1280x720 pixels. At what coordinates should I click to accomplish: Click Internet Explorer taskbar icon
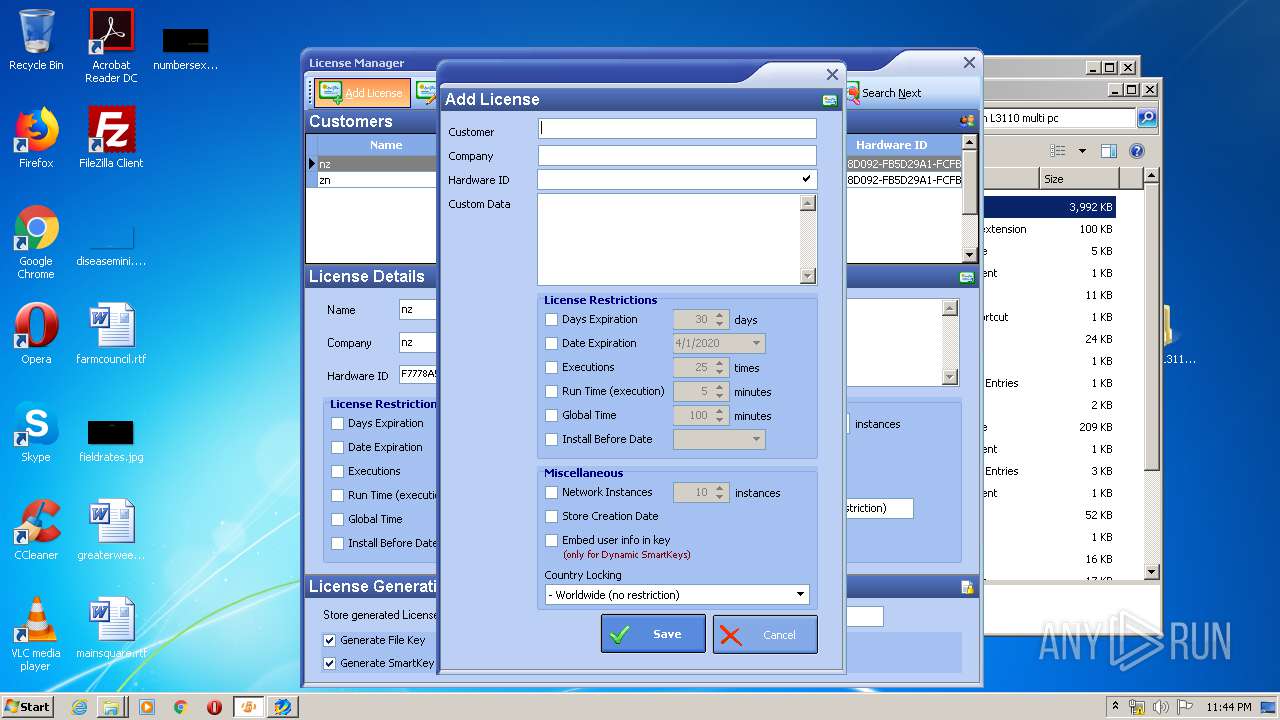point(79,707)
